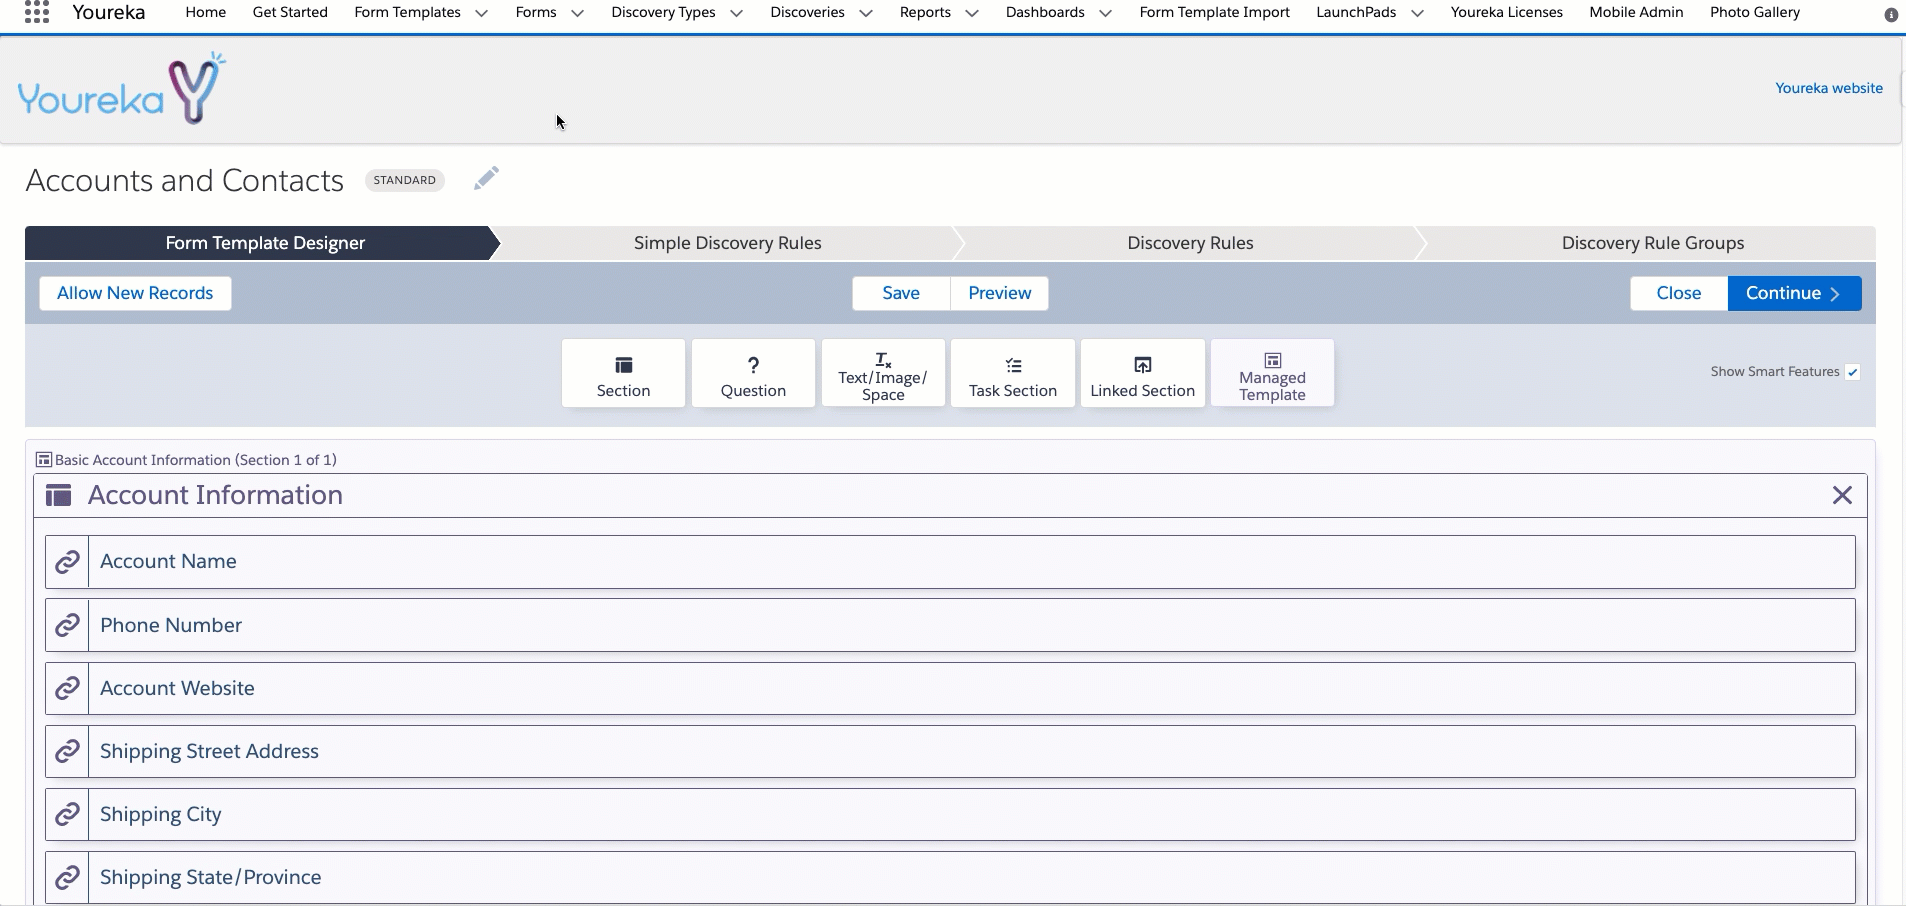This screenshot has width=1906, height=906.
Task: Open the Youreka website link
Action: (1829, 88)
